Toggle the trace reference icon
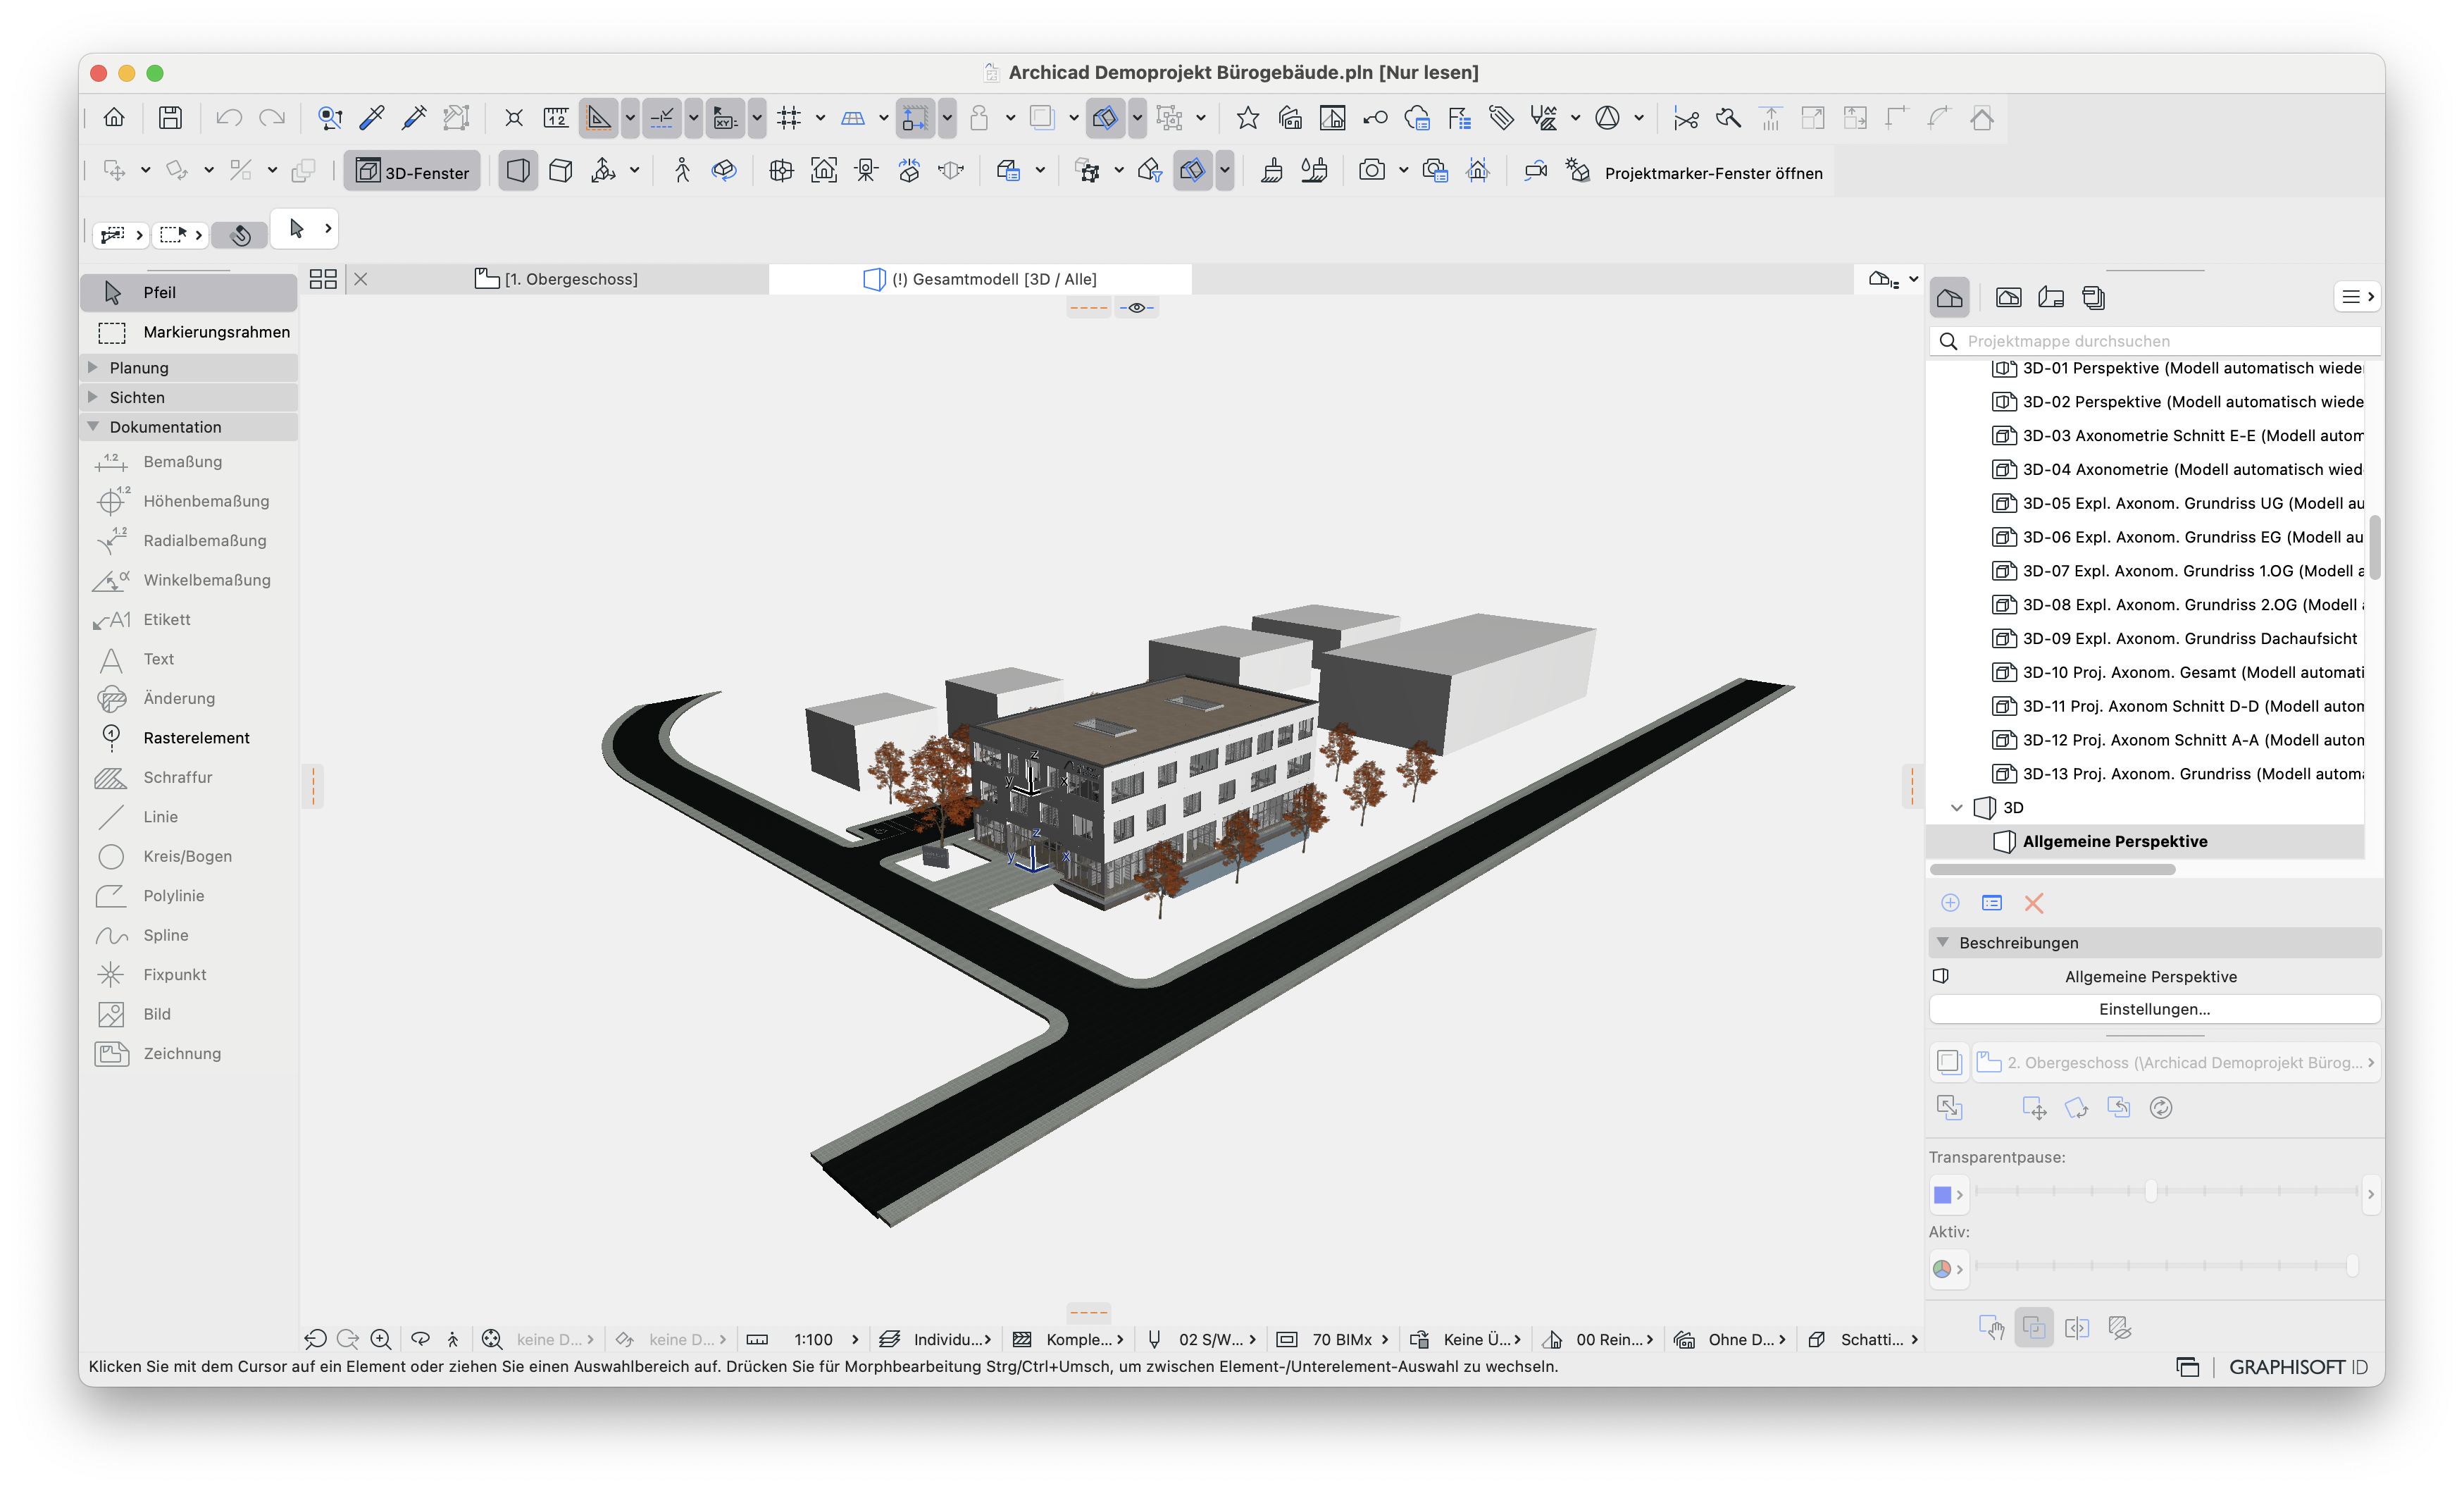Image resolution: width=2464 pixels, height=1491 pixels. click(x=1041, y=118)
